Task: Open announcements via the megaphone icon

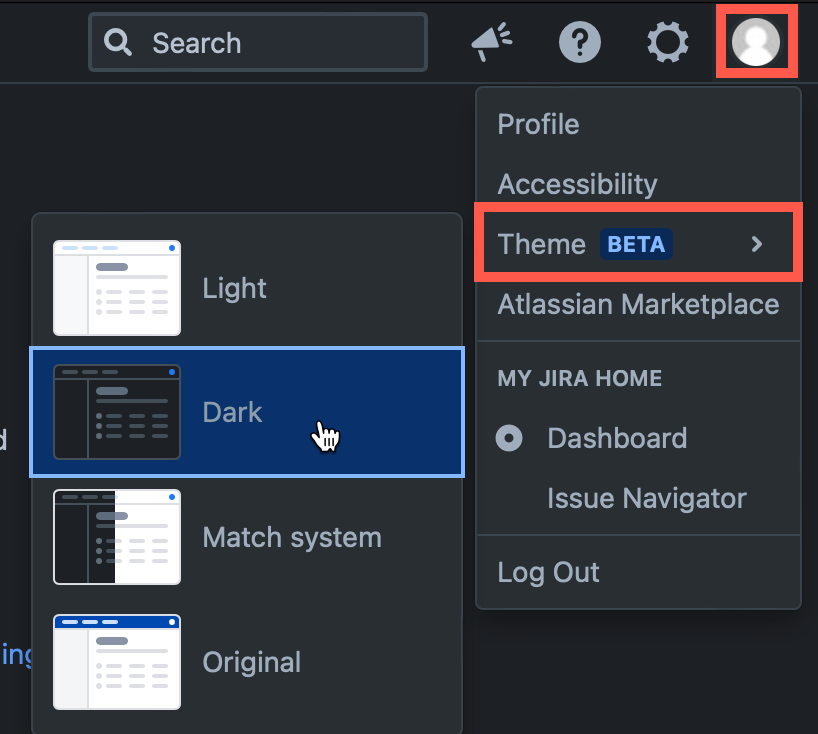Action: [491, 42]
